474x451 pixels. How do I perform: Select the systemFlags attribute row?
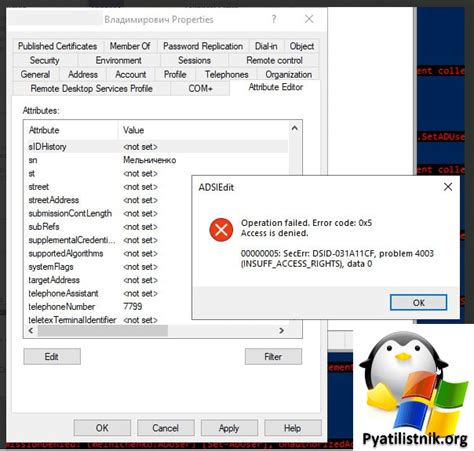pyautogui.click(x=108, y=267)
